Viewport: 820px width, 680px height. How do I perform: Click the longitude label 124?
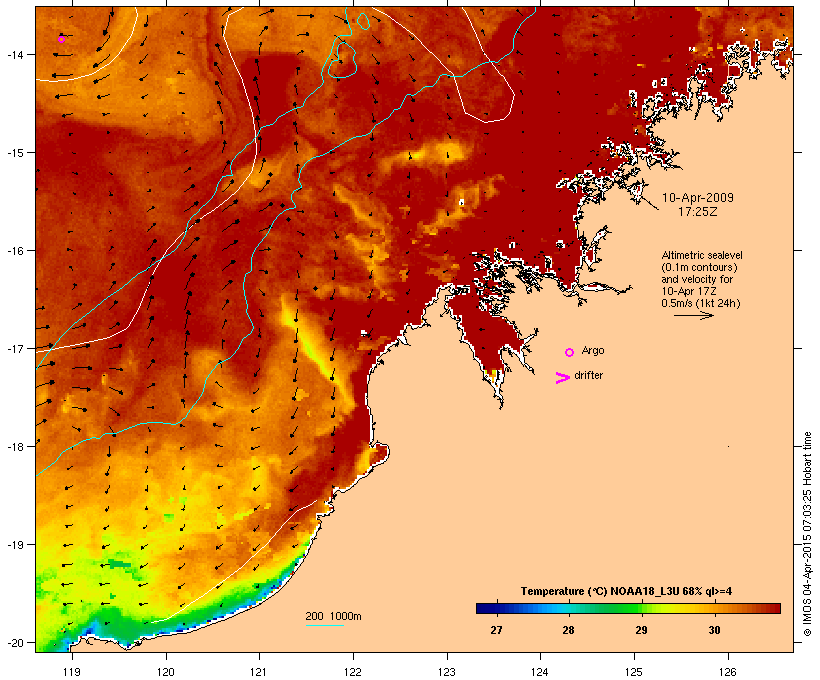(540, 672)
